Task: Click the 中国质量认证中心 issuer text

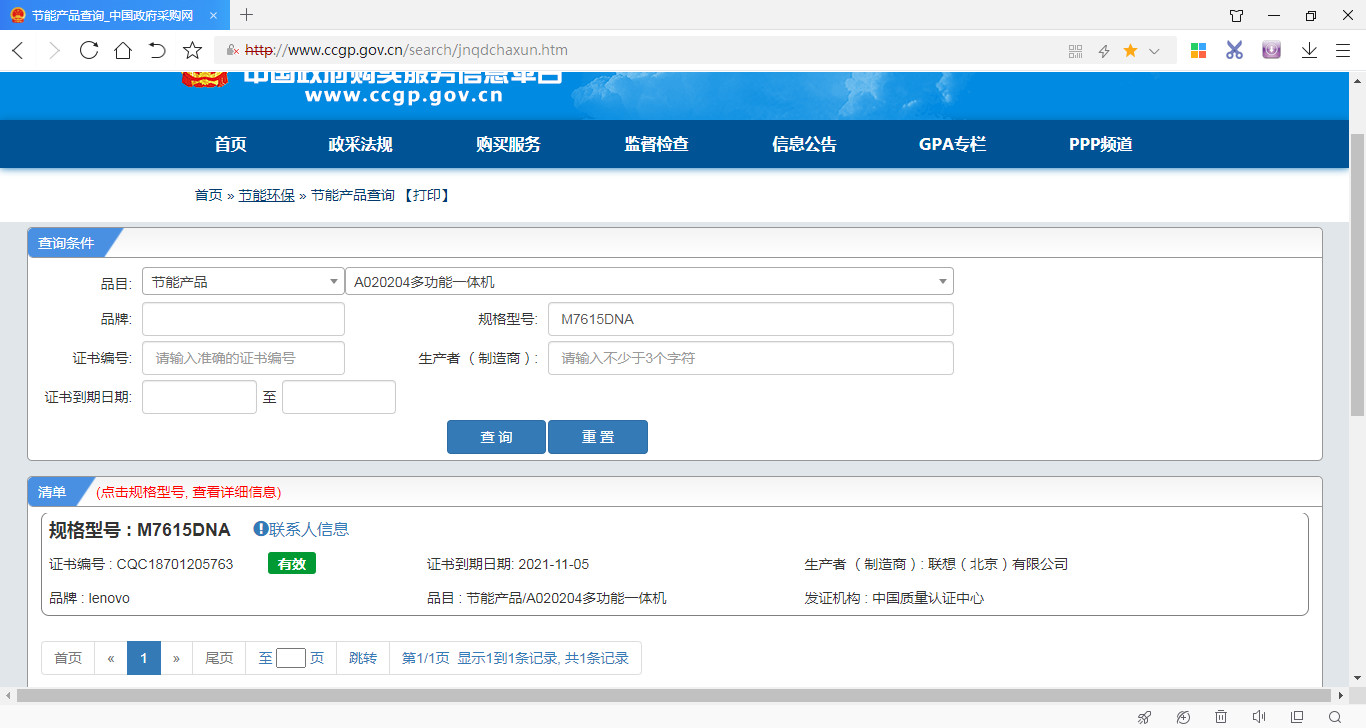Action: point(928,598)
